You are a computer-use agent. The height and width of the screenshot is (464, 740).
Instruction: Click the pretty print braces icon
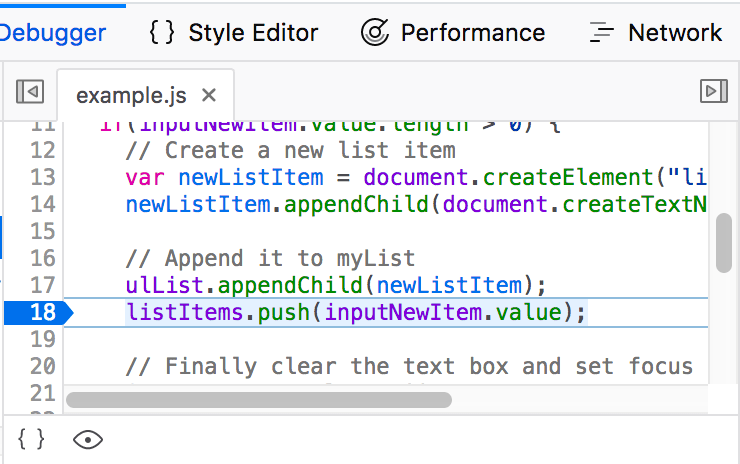31,439
